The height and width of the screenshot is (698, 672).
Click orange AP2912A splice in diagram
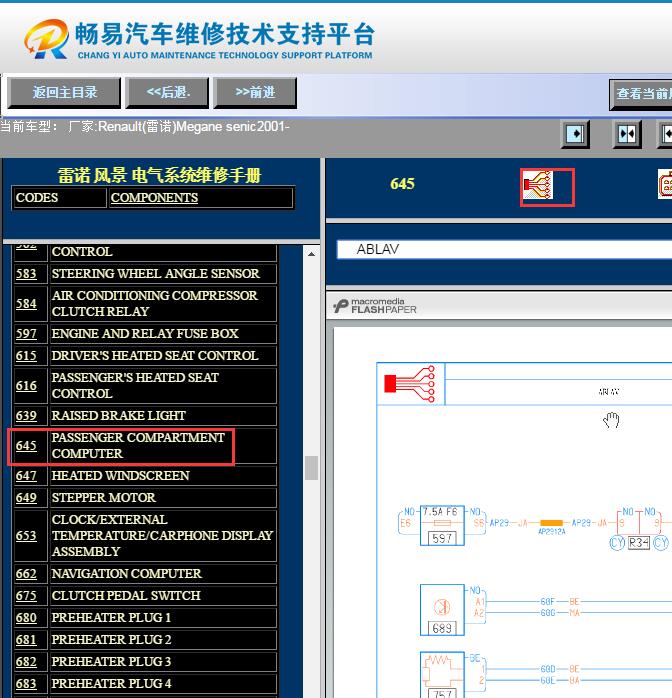pyautogui.click(x=551, y=523)
